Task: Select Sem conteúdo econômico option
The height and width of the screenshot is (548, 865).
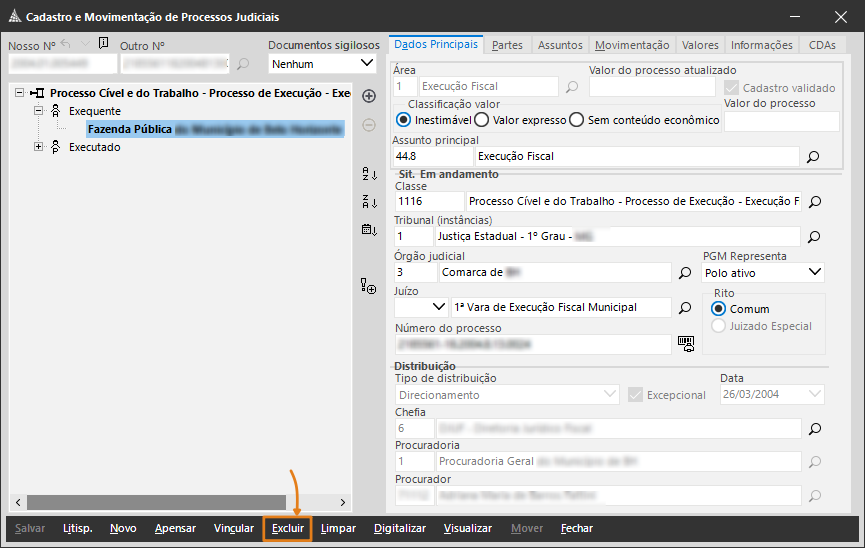Action: point(576,120)
